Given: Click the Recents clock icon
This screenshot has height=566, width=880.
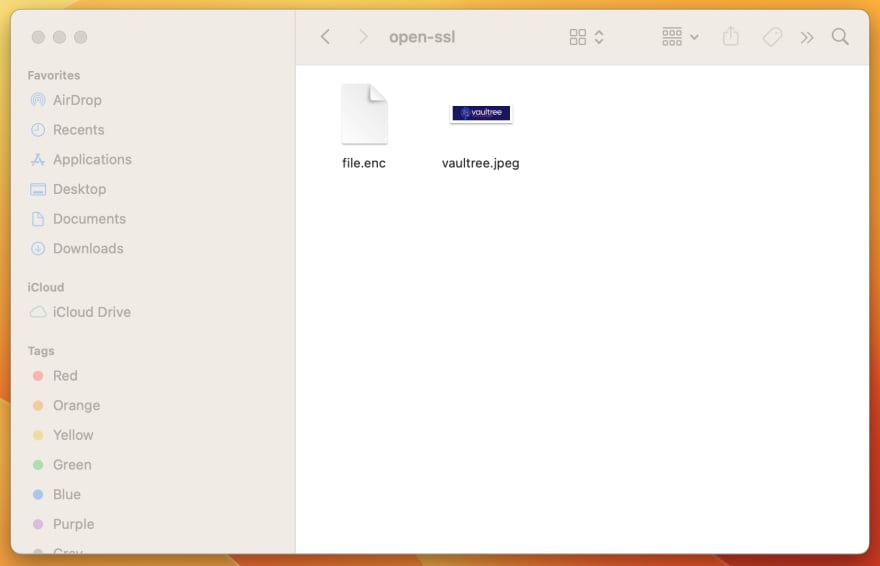Looking at the screenshot, I should pos(38,130).
